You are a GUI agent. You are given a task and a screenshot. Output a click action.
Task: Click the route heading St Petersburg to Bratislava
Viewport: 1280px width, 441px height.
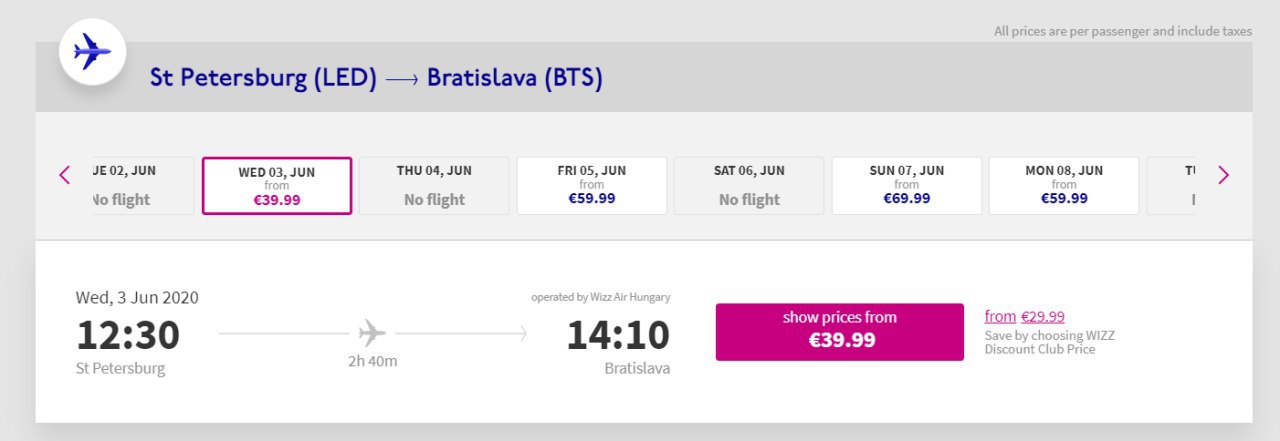(x=376, y=78)
